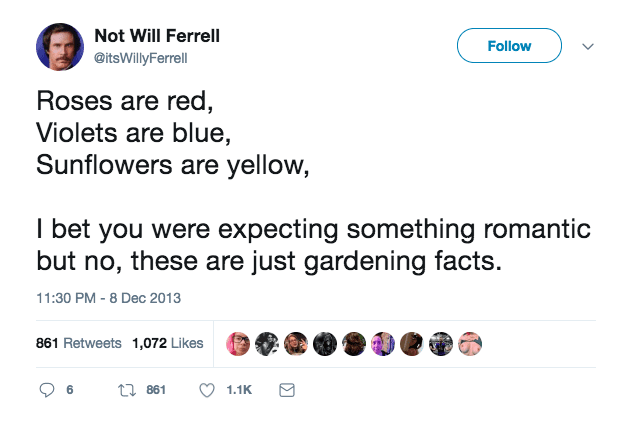Image resolution: width=634 pixels, height=427 pixels.
Task: Select the third liker avatar
Action: point(296,344)
